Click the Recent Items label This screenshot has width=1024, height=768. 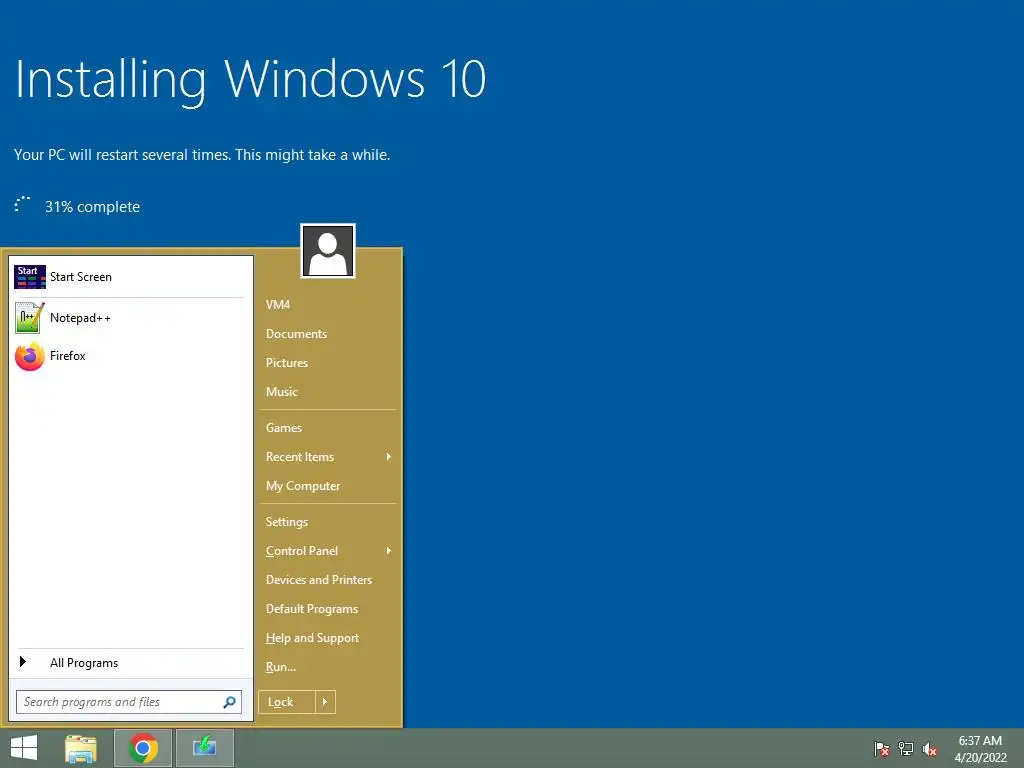(x=300, y=457)
